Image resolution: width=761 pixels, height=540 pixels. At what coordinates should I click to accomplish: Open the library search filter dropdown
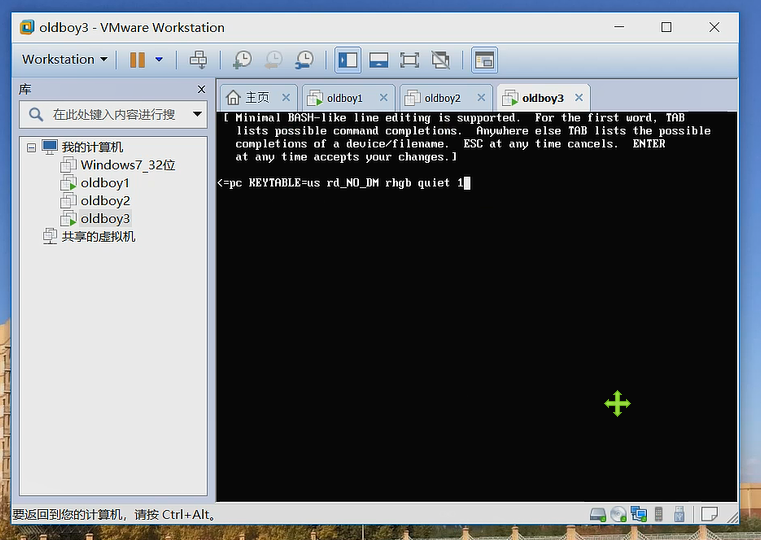[x=197, y=115]
